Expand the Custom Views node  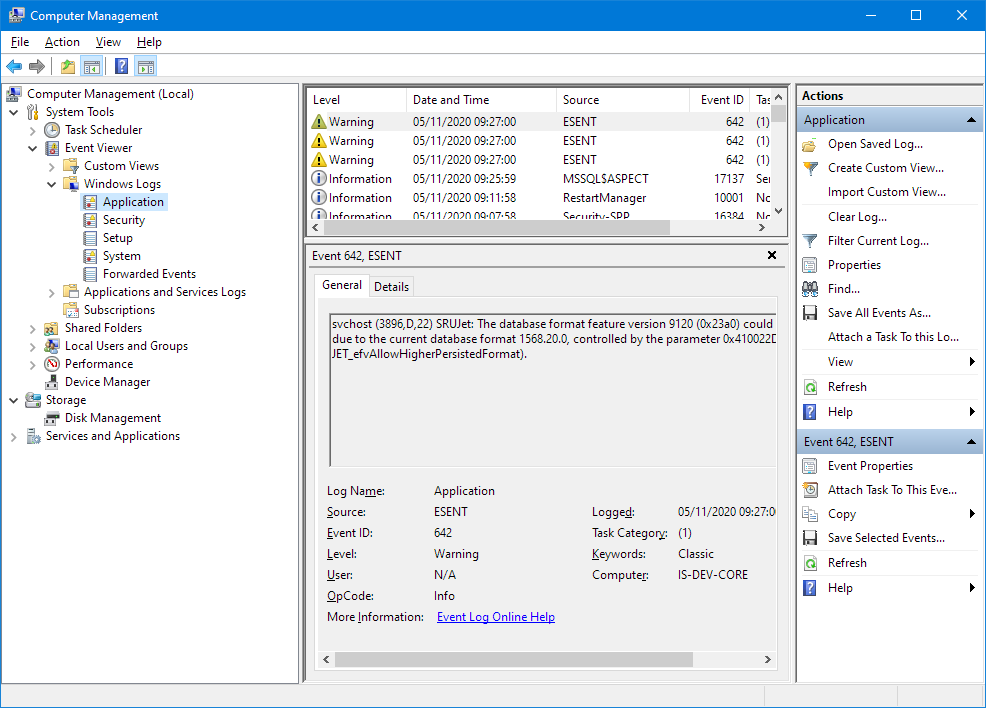click(x=52, y=167)
